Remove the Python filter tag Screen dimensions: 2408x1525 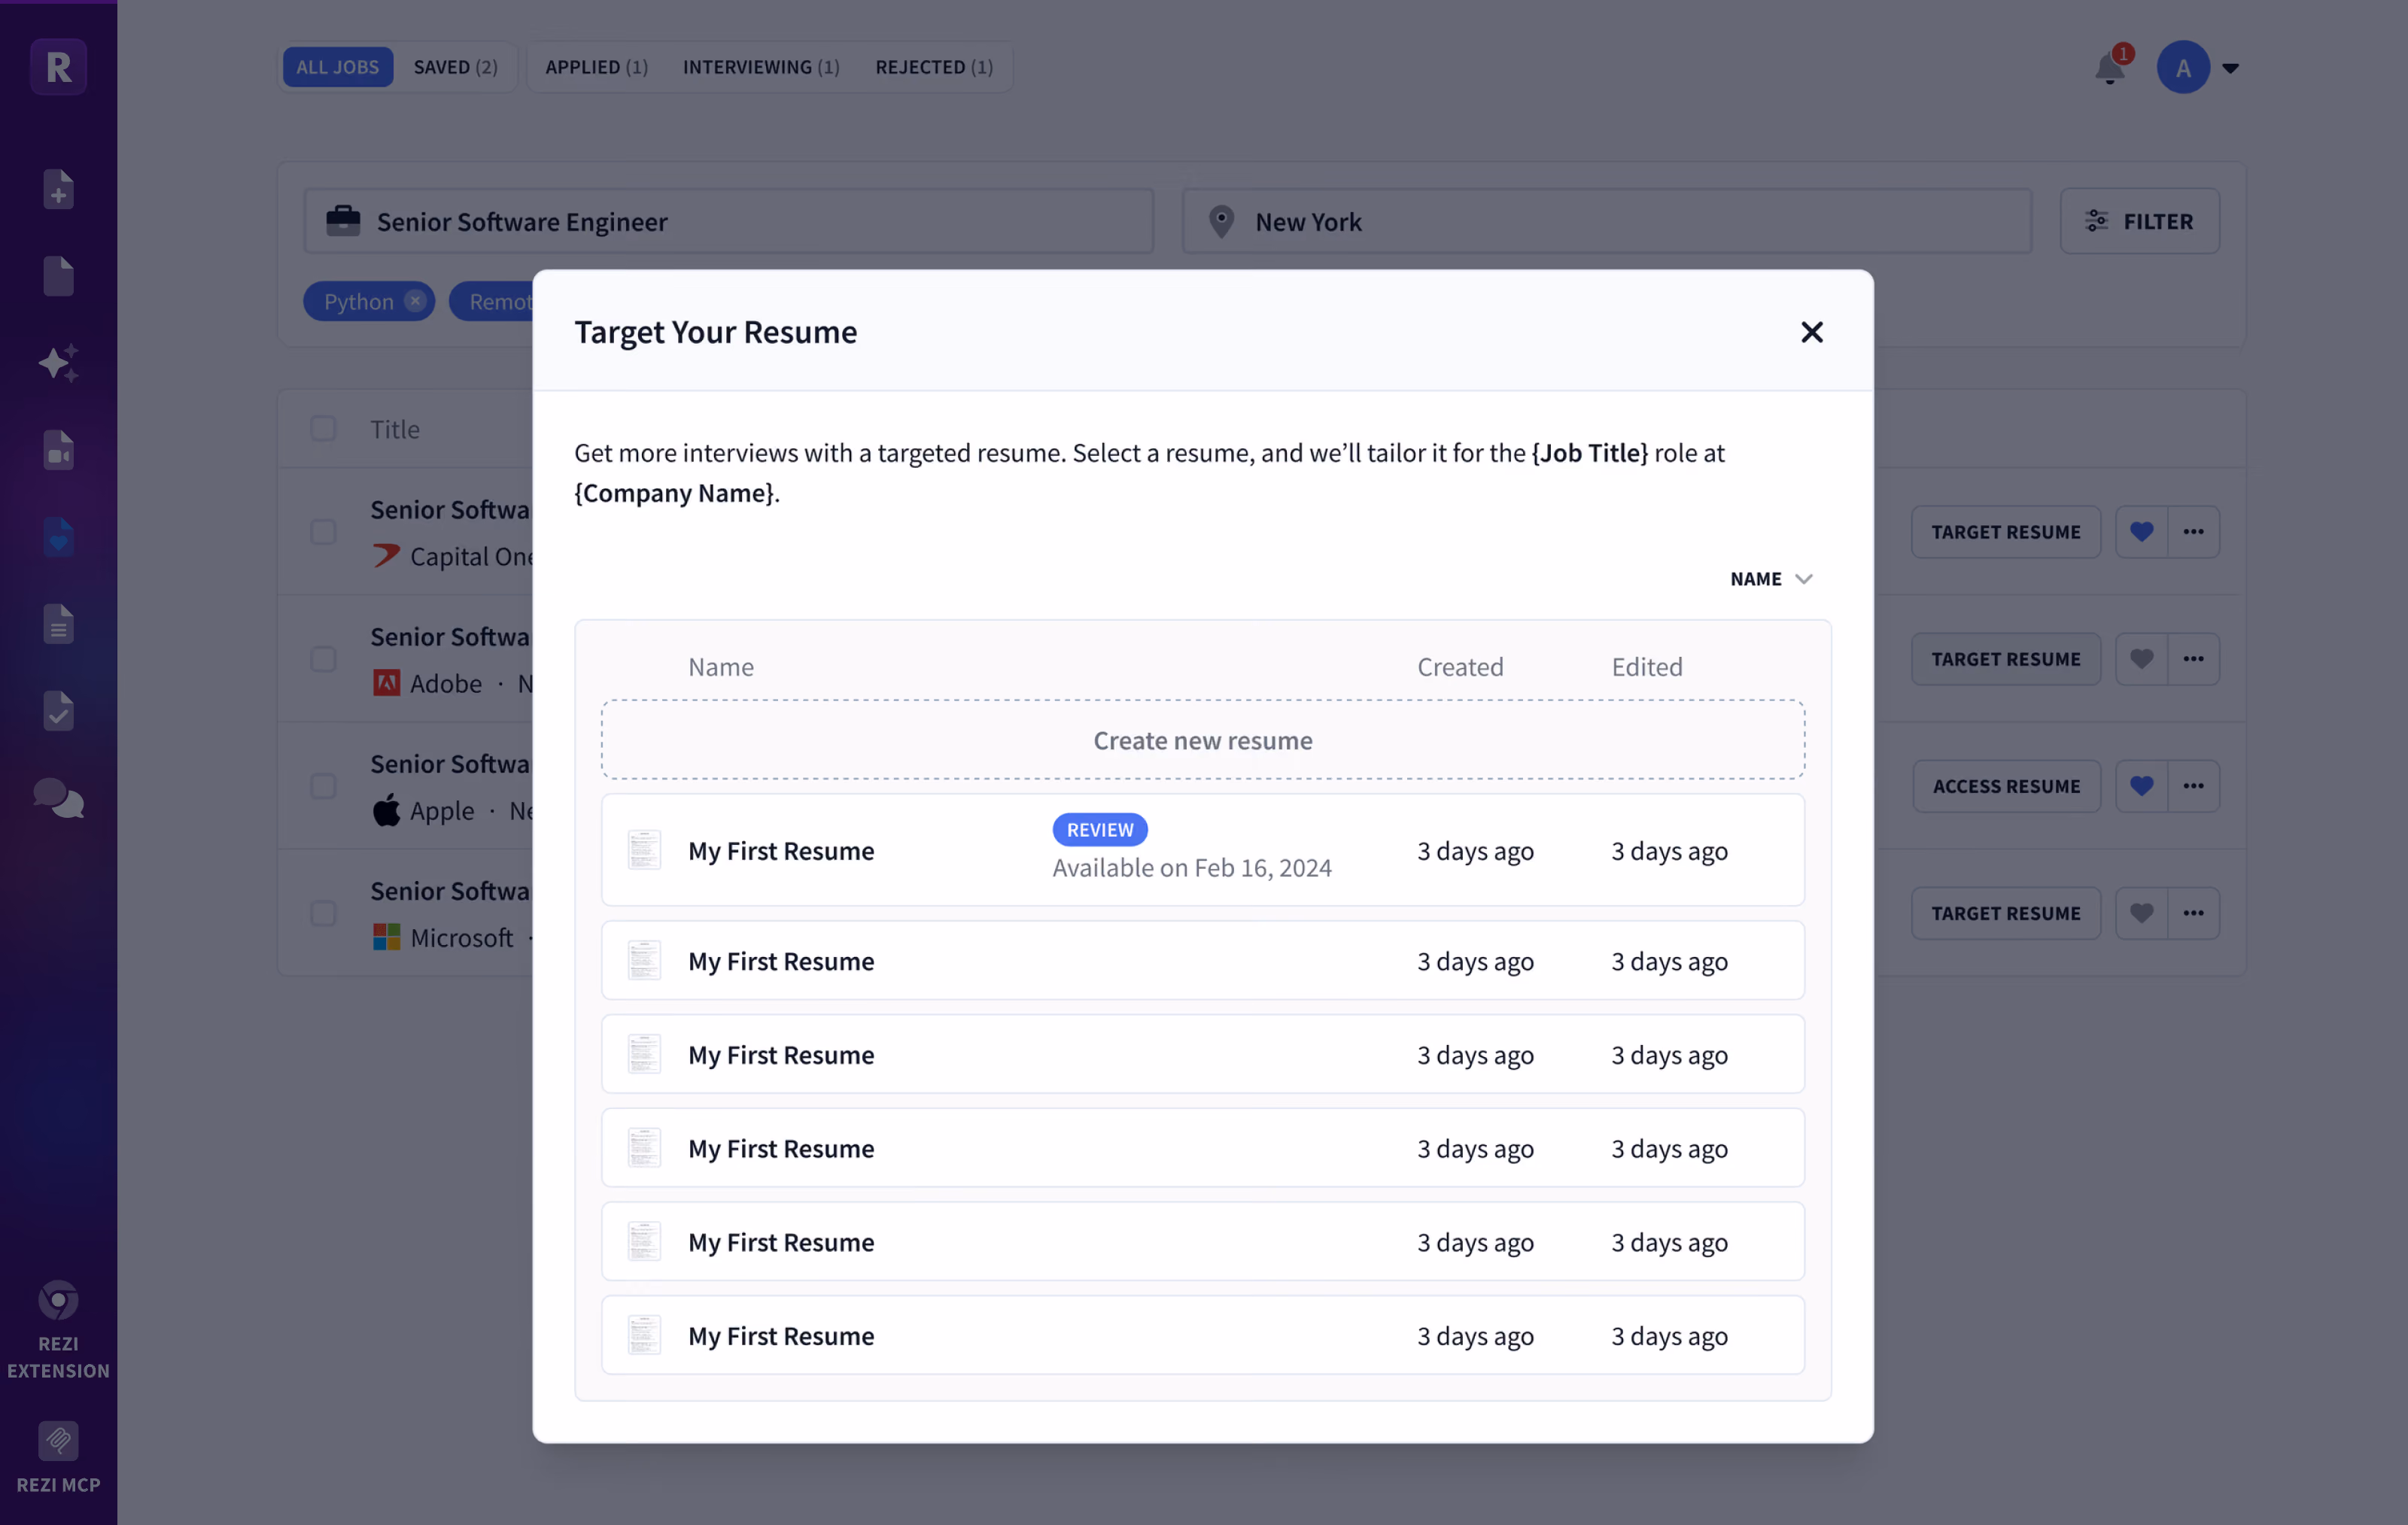(x=415, y=301)
